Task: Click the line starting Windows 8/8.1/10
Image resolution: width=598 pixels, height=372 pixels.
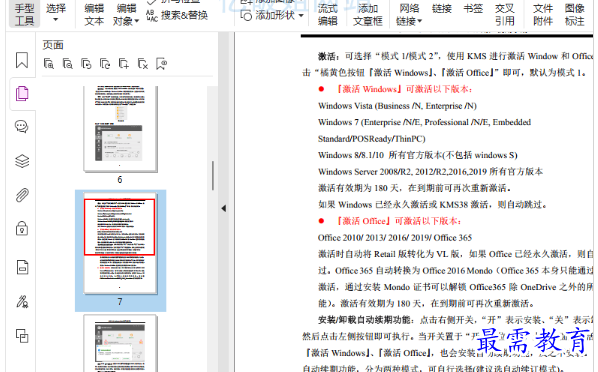Action: pyautogui.click(x=418, y=155)
